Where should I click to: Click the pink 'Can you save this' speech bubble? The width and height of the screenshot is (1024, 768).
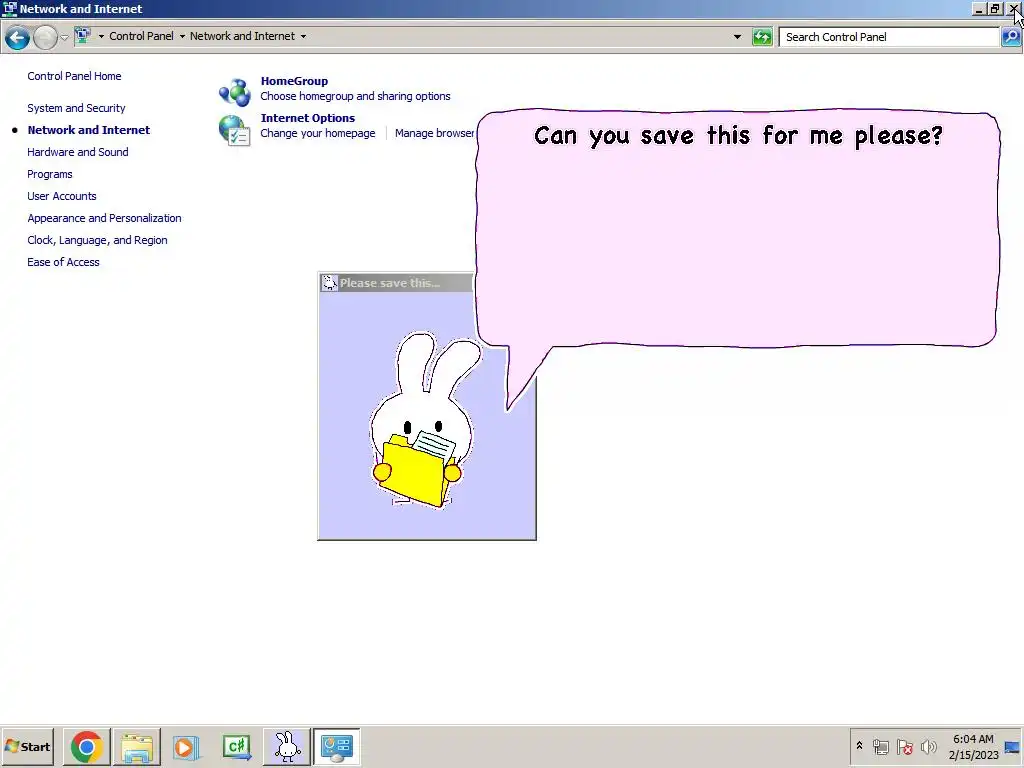(737, 229)
